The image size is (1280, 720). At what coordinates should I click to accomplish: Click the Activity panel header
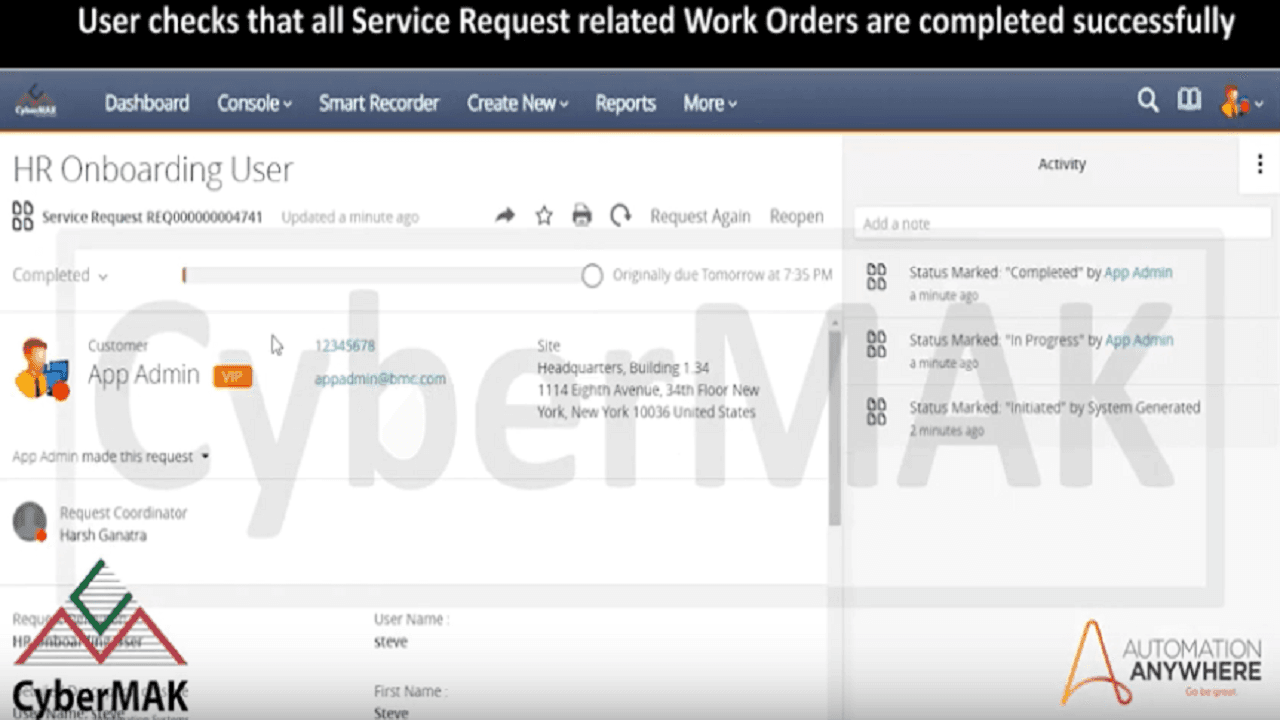click(1061, 164)
